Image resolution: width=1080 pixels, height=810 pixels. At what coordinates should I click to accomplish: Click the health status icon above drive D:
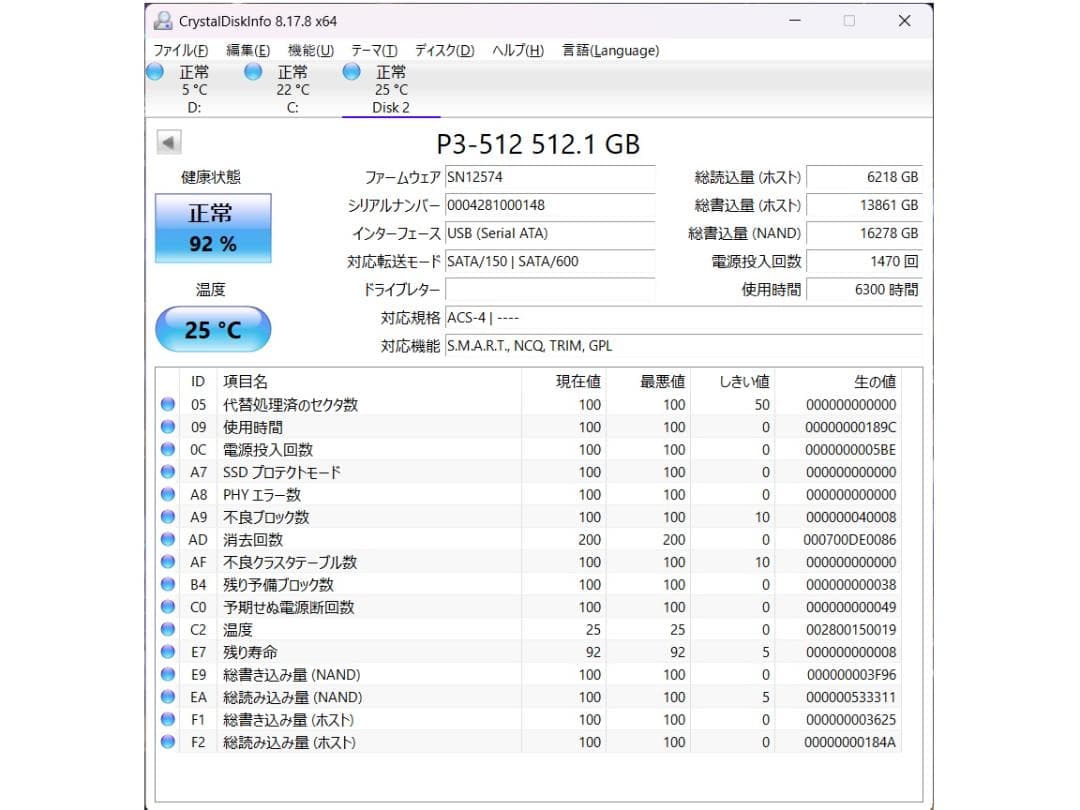(155, 71)
